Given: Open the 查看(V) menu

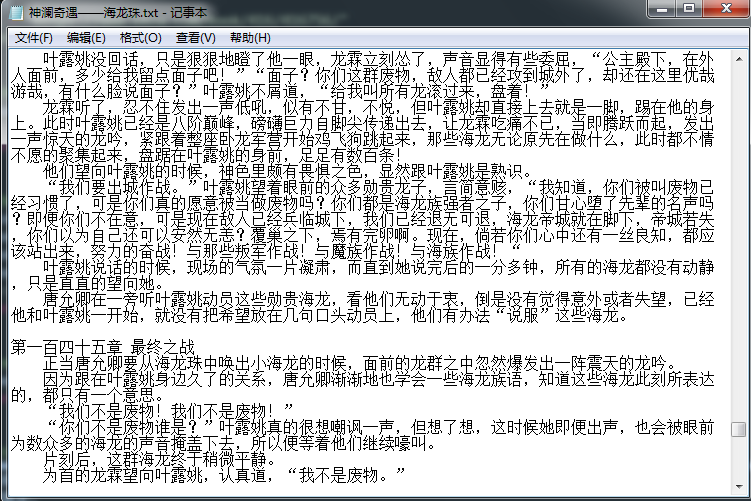Looking at the screenshot, I should [x=195, y=38].
